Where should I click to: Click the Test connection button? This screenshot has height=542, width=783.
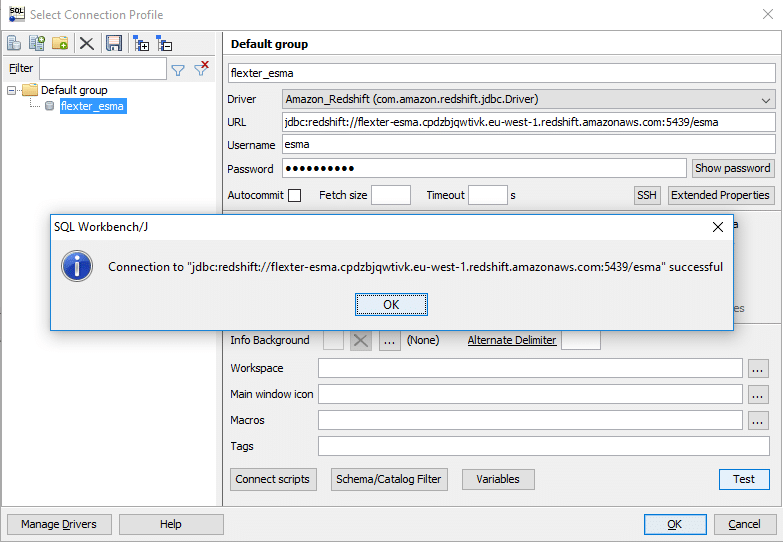[x=744, y=480]
